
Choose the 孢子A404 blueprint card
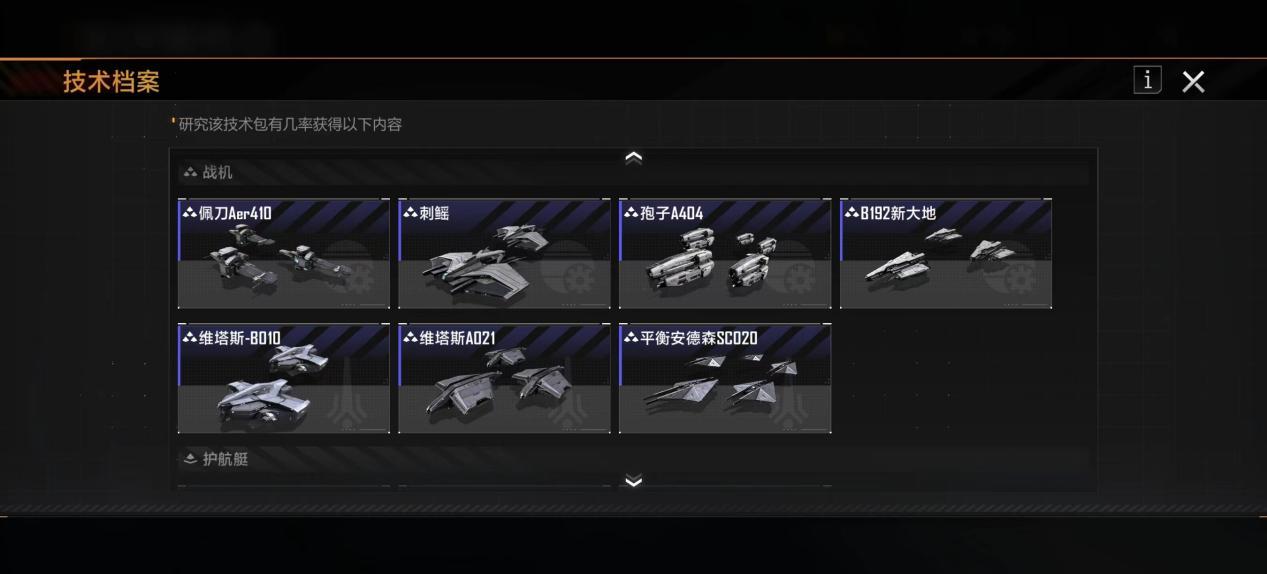click(x=725, y=253)
